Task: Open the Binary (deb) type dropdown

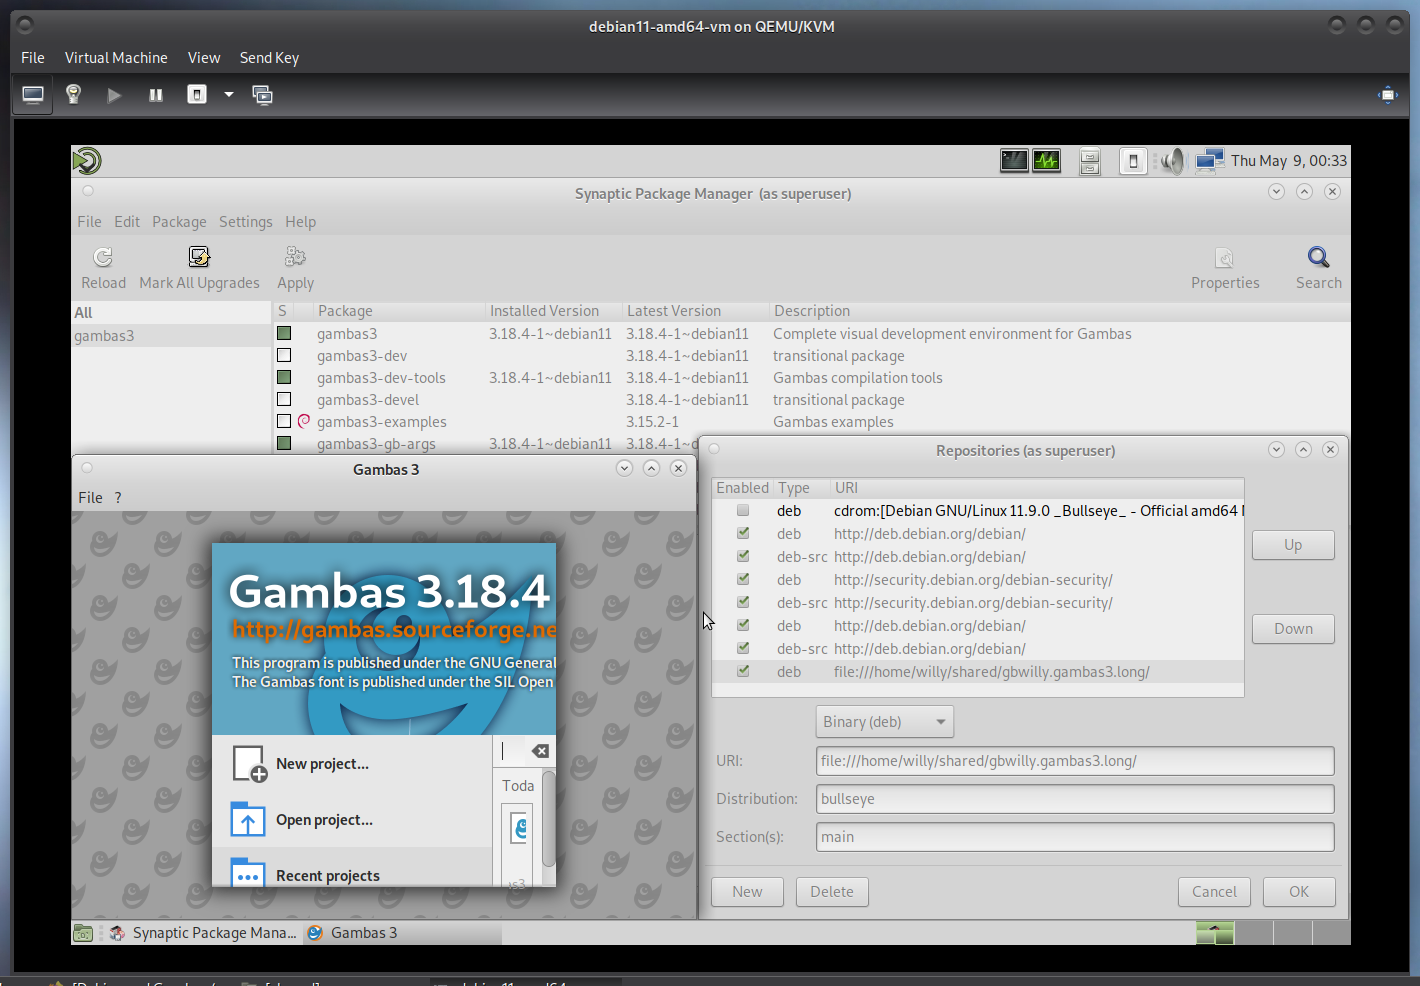Action: coord(884,722)
